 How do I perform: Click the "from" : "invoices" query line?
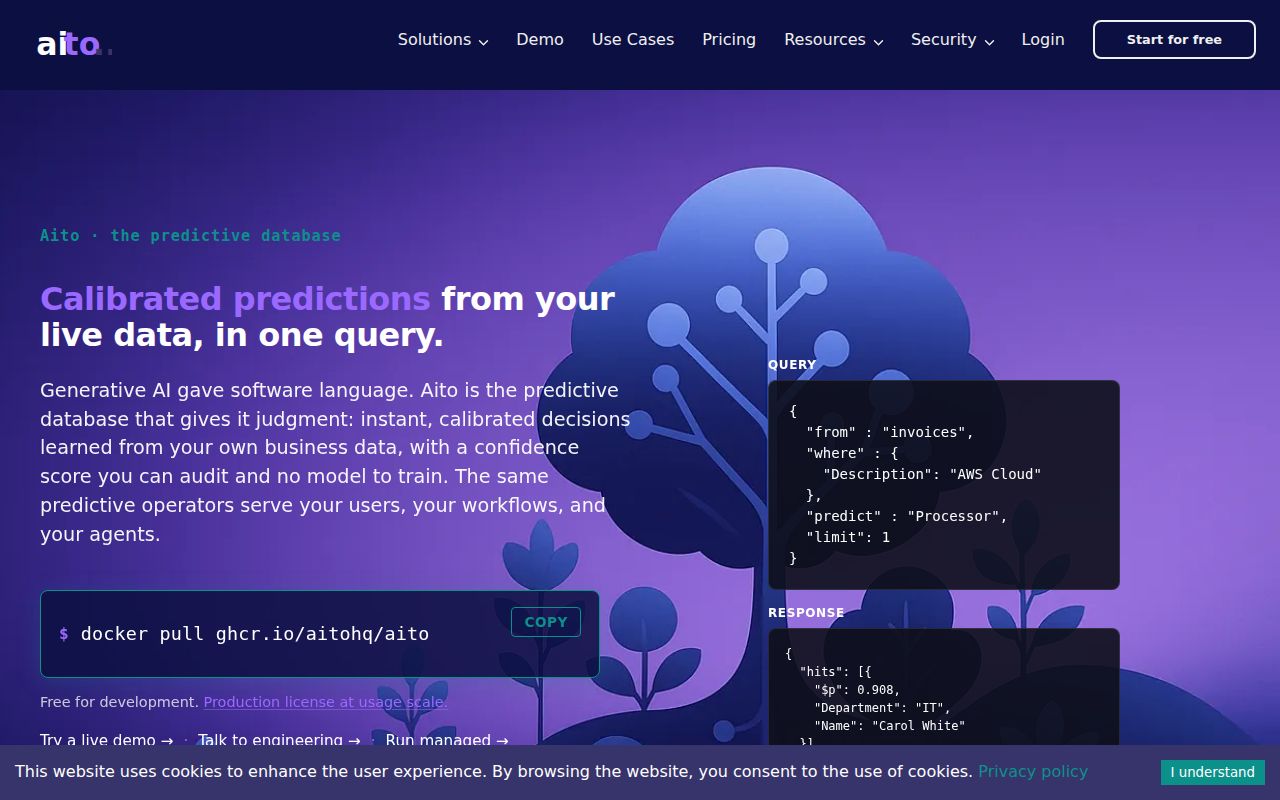890,432
